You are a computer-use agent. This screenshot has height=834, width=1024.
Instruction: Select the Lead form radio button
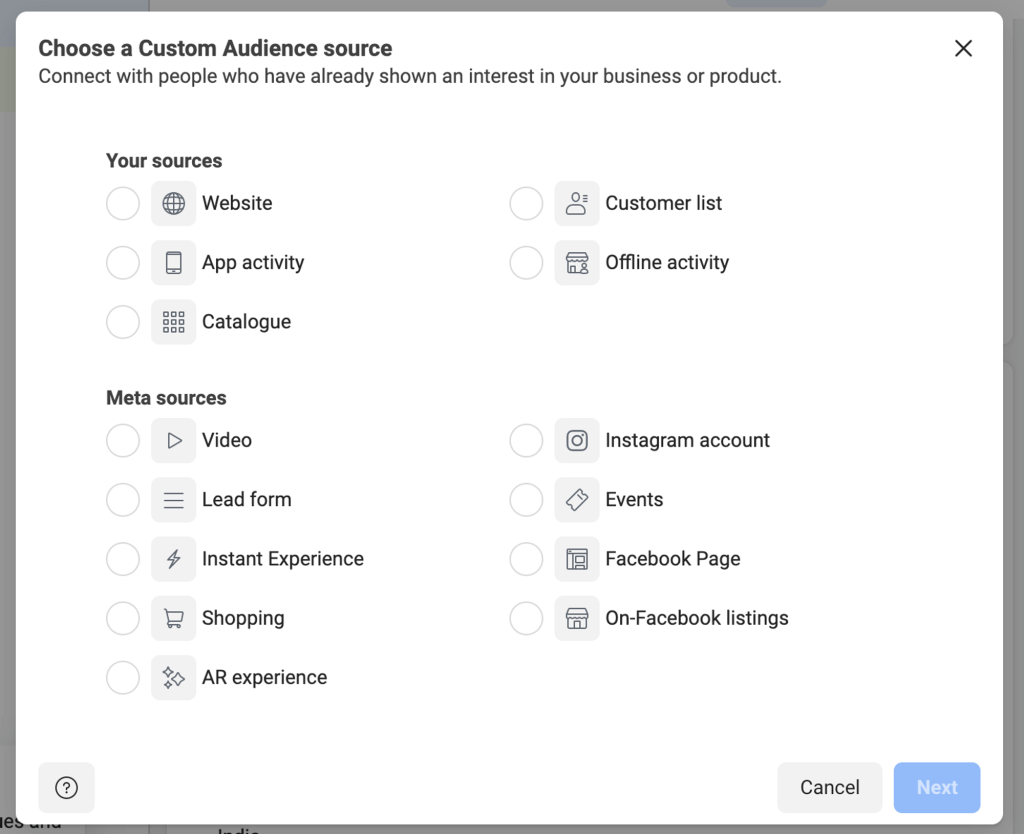123,500
